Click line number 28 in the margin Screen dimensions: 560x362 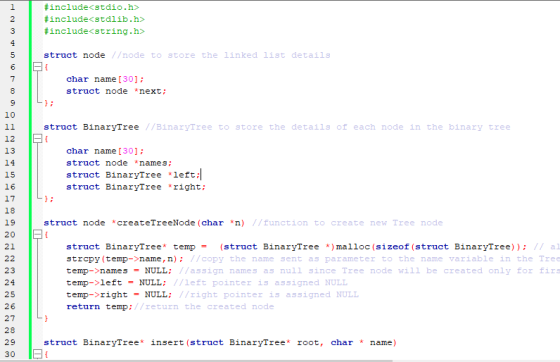coord(10,330)
